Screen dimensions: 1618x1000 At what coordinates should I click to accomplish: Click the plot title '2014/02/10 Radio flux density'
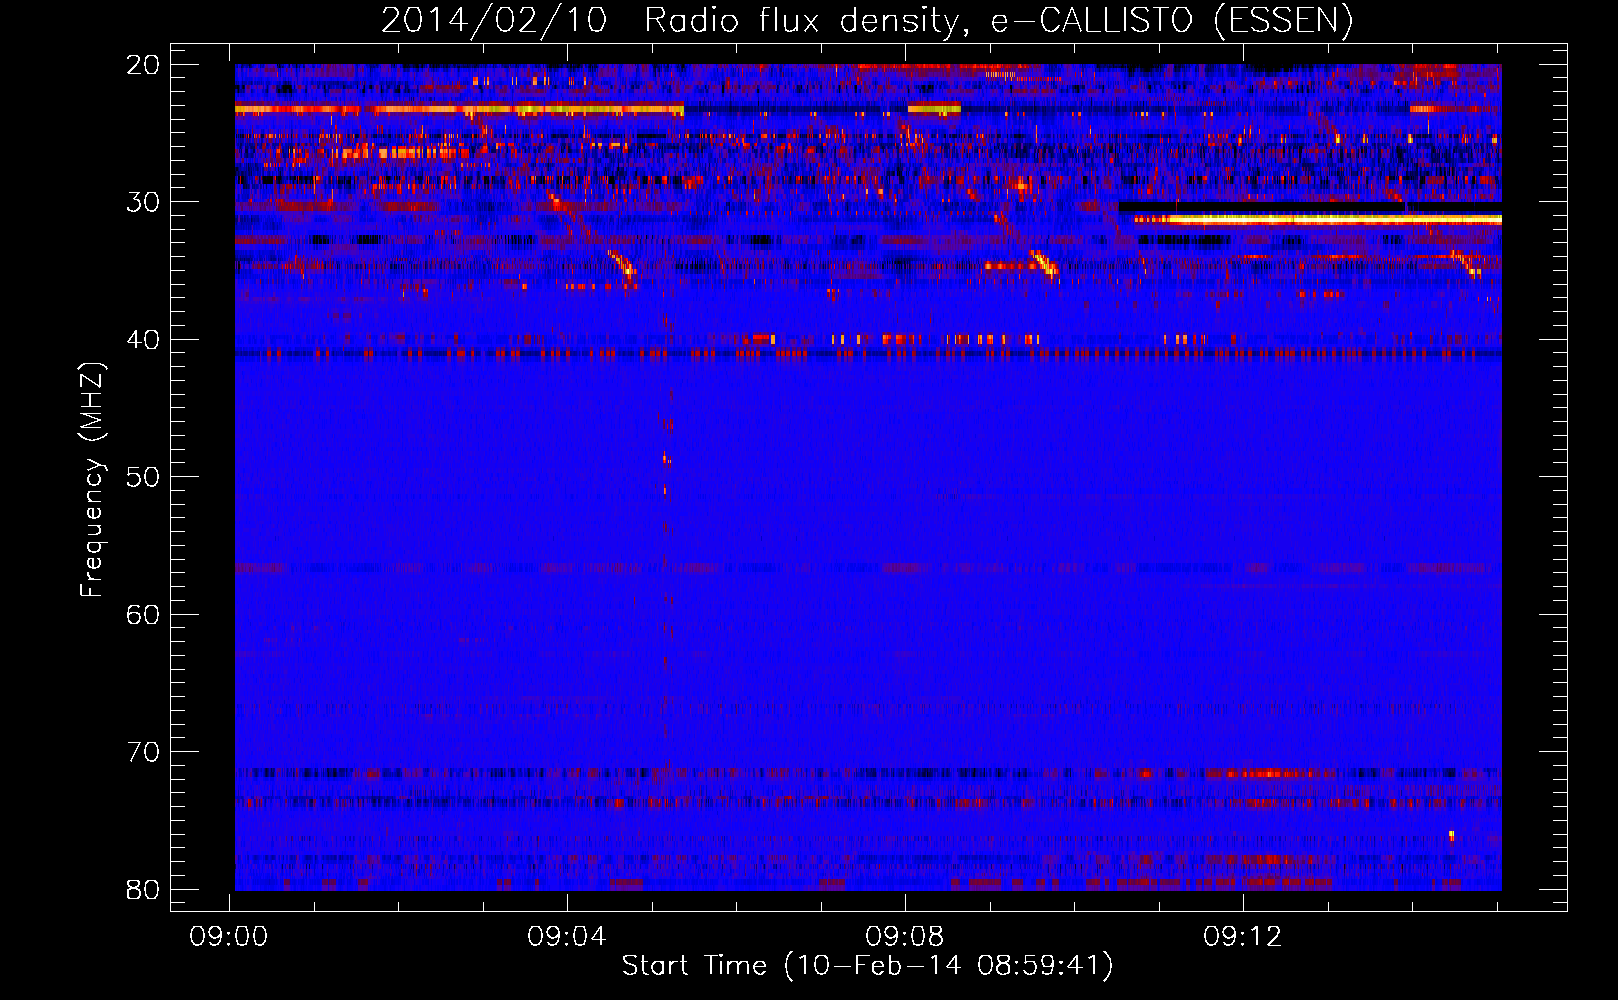[x=866, y=20]
